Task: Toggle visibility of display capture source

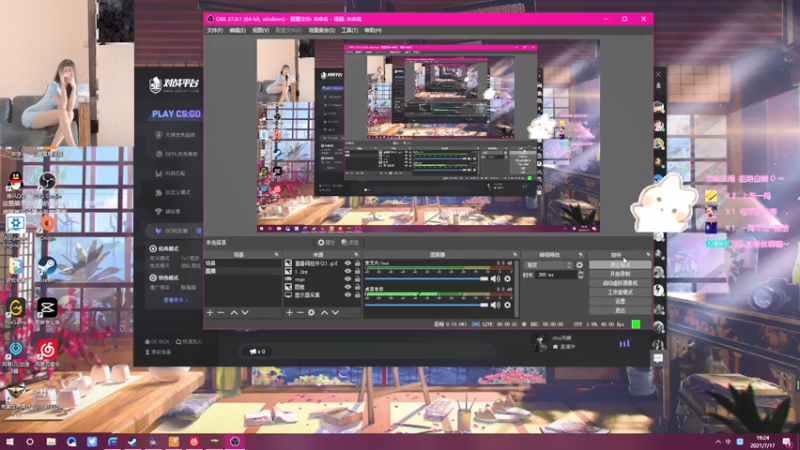Action: tap(347, 295)
